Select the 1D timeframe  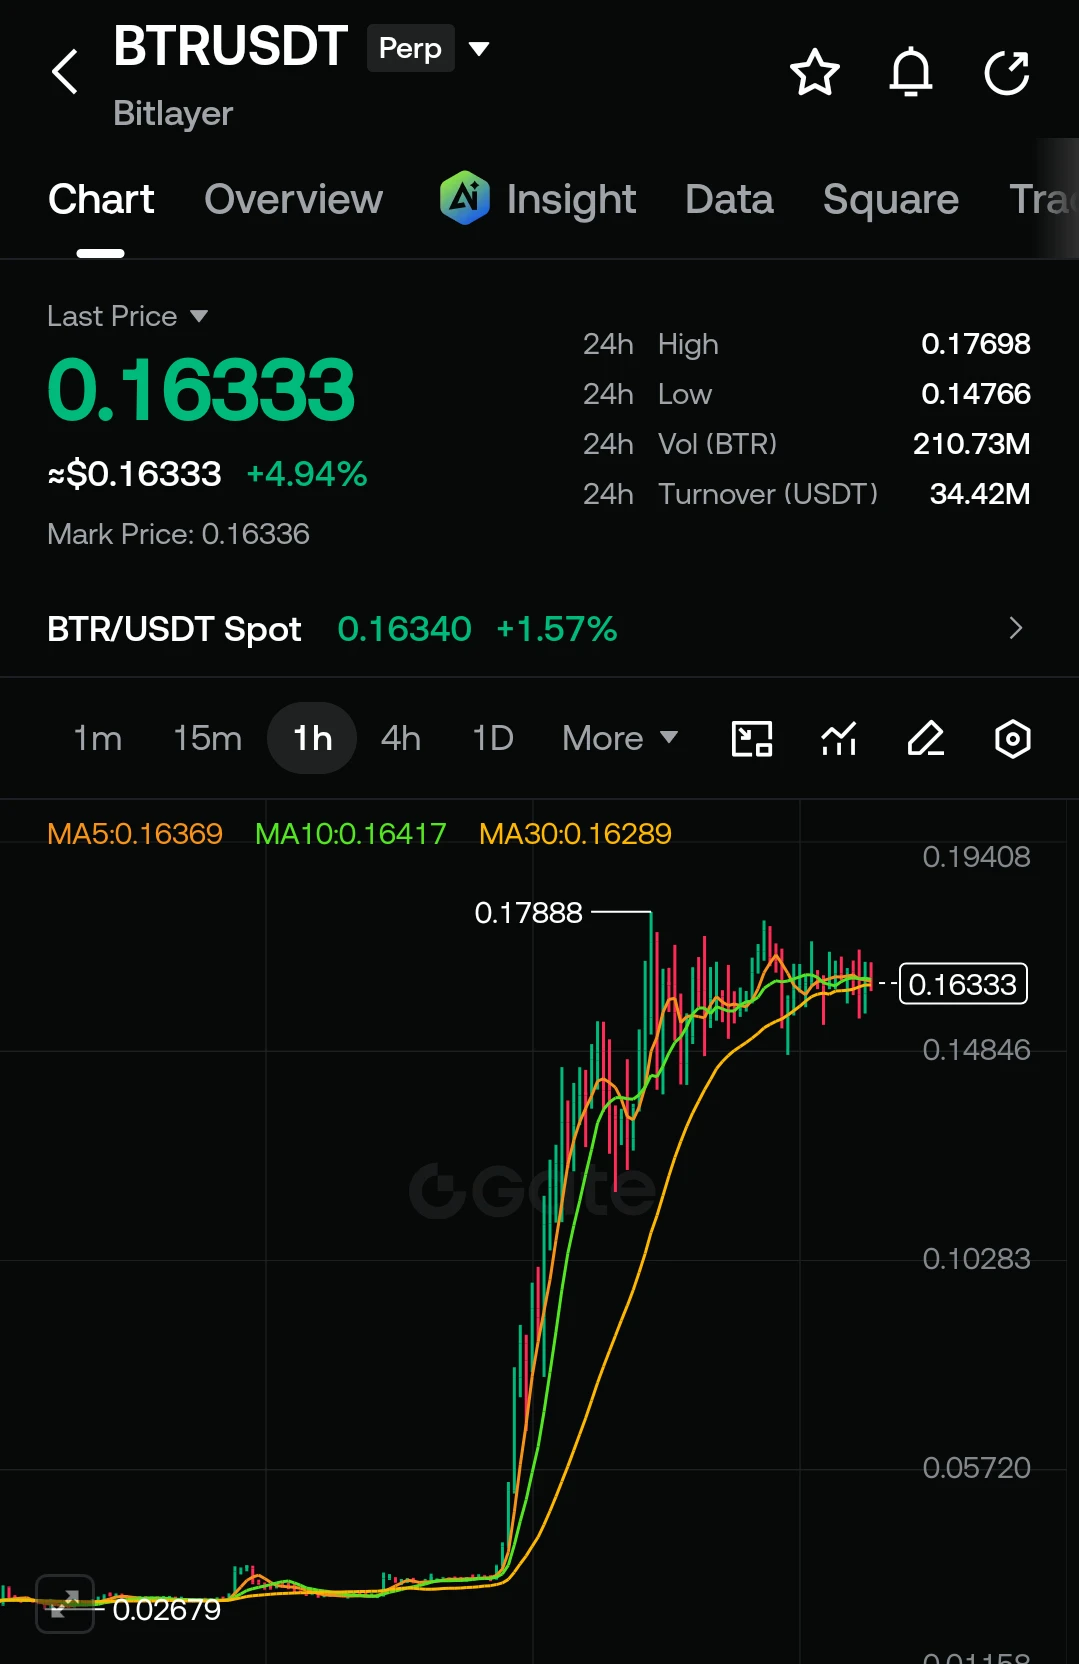click(x=493, y=738)
